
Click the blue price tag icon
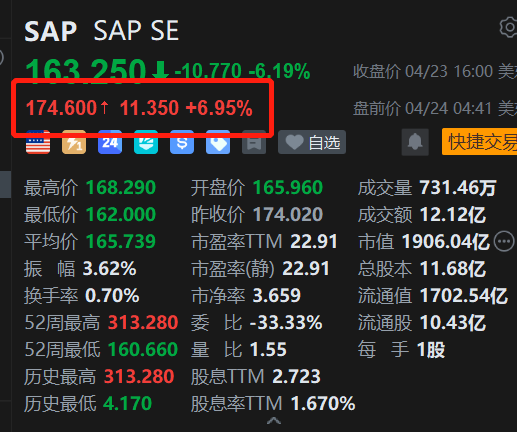click(218, 142)
